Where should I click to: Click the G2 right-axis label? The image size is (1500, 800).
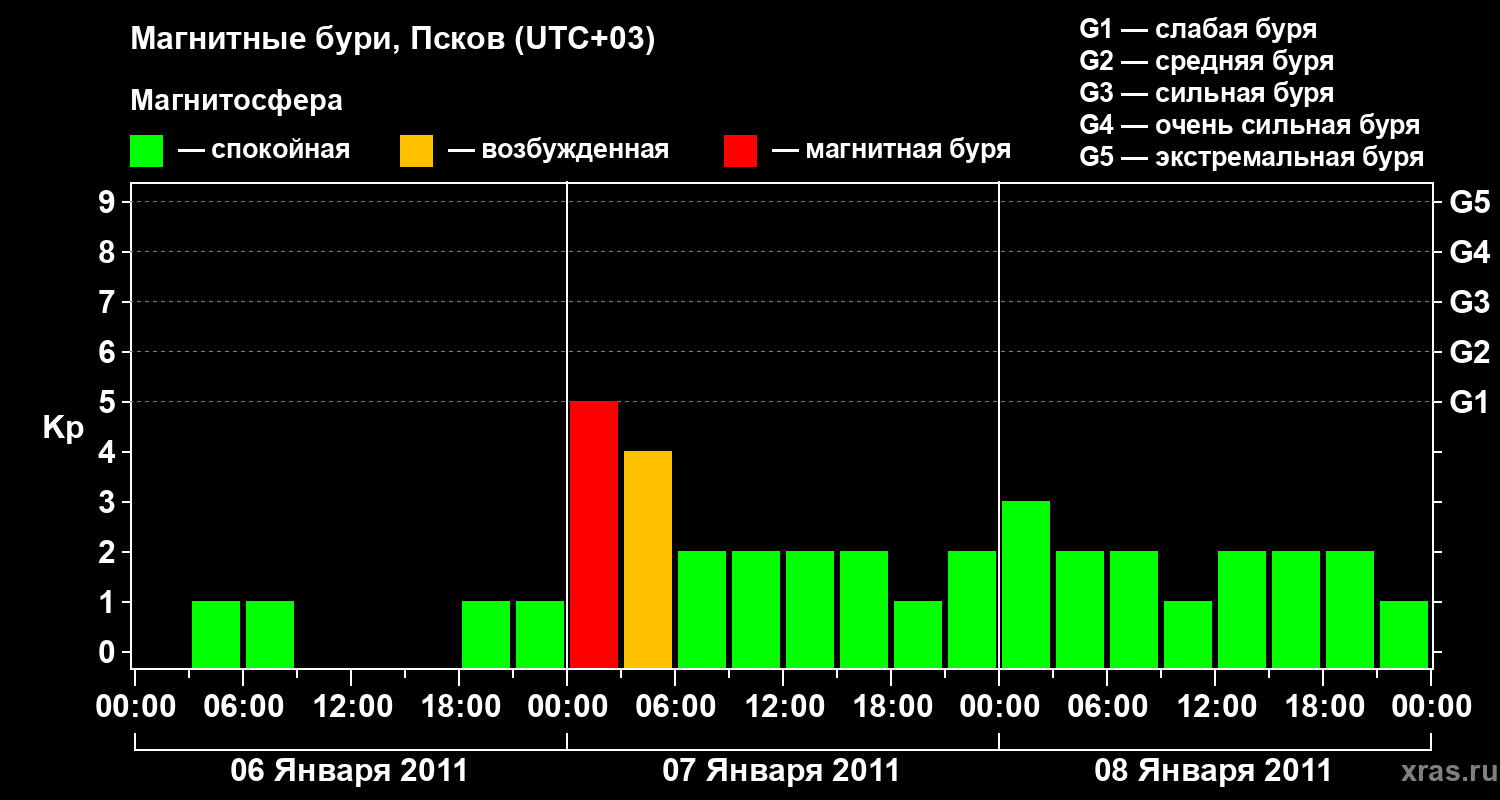coord(1470,352)
